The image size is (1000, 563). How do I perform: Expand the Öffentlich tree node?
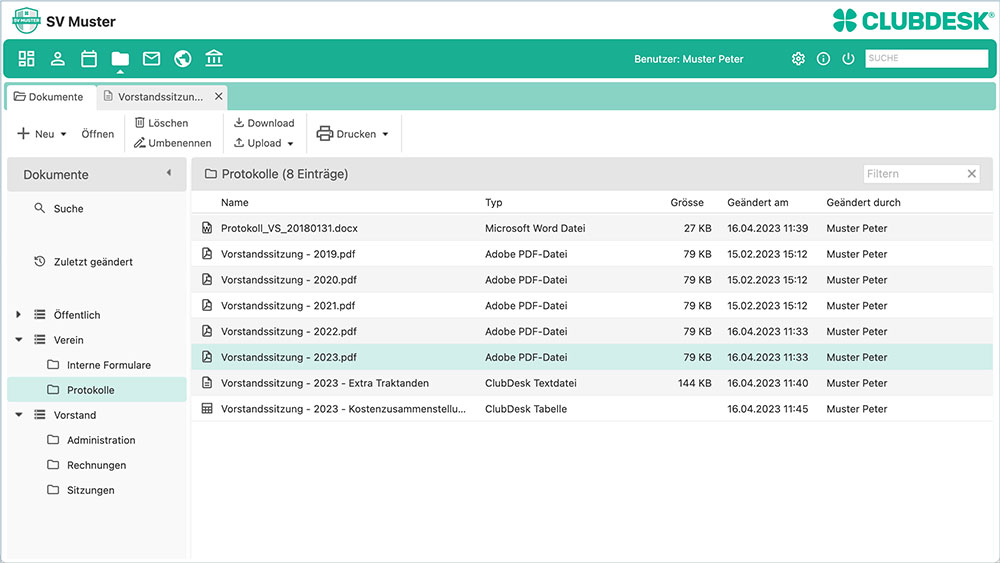18,314
